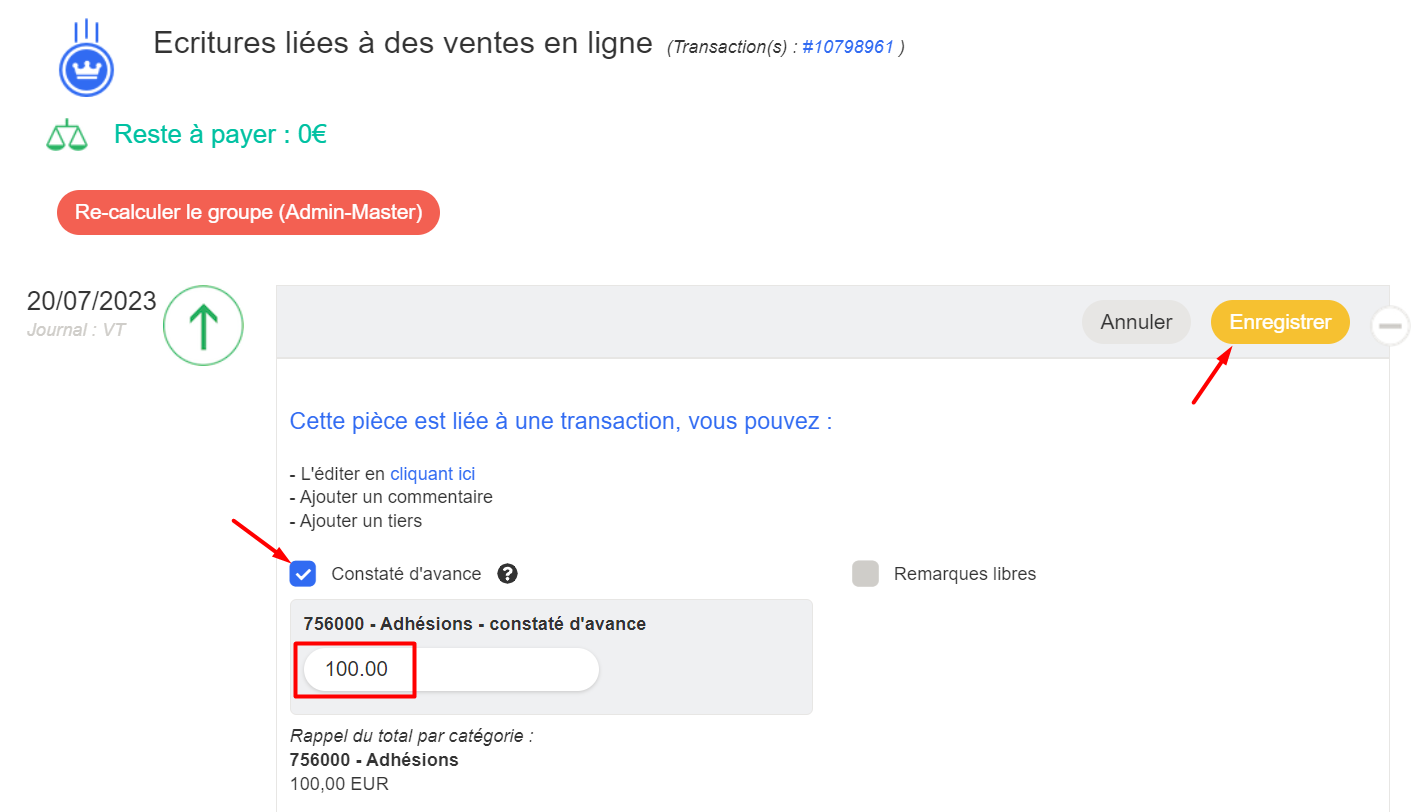Click the blue crown online sales icon
The height and width of the screenshot is (812, 1426).
coord(86,59)
